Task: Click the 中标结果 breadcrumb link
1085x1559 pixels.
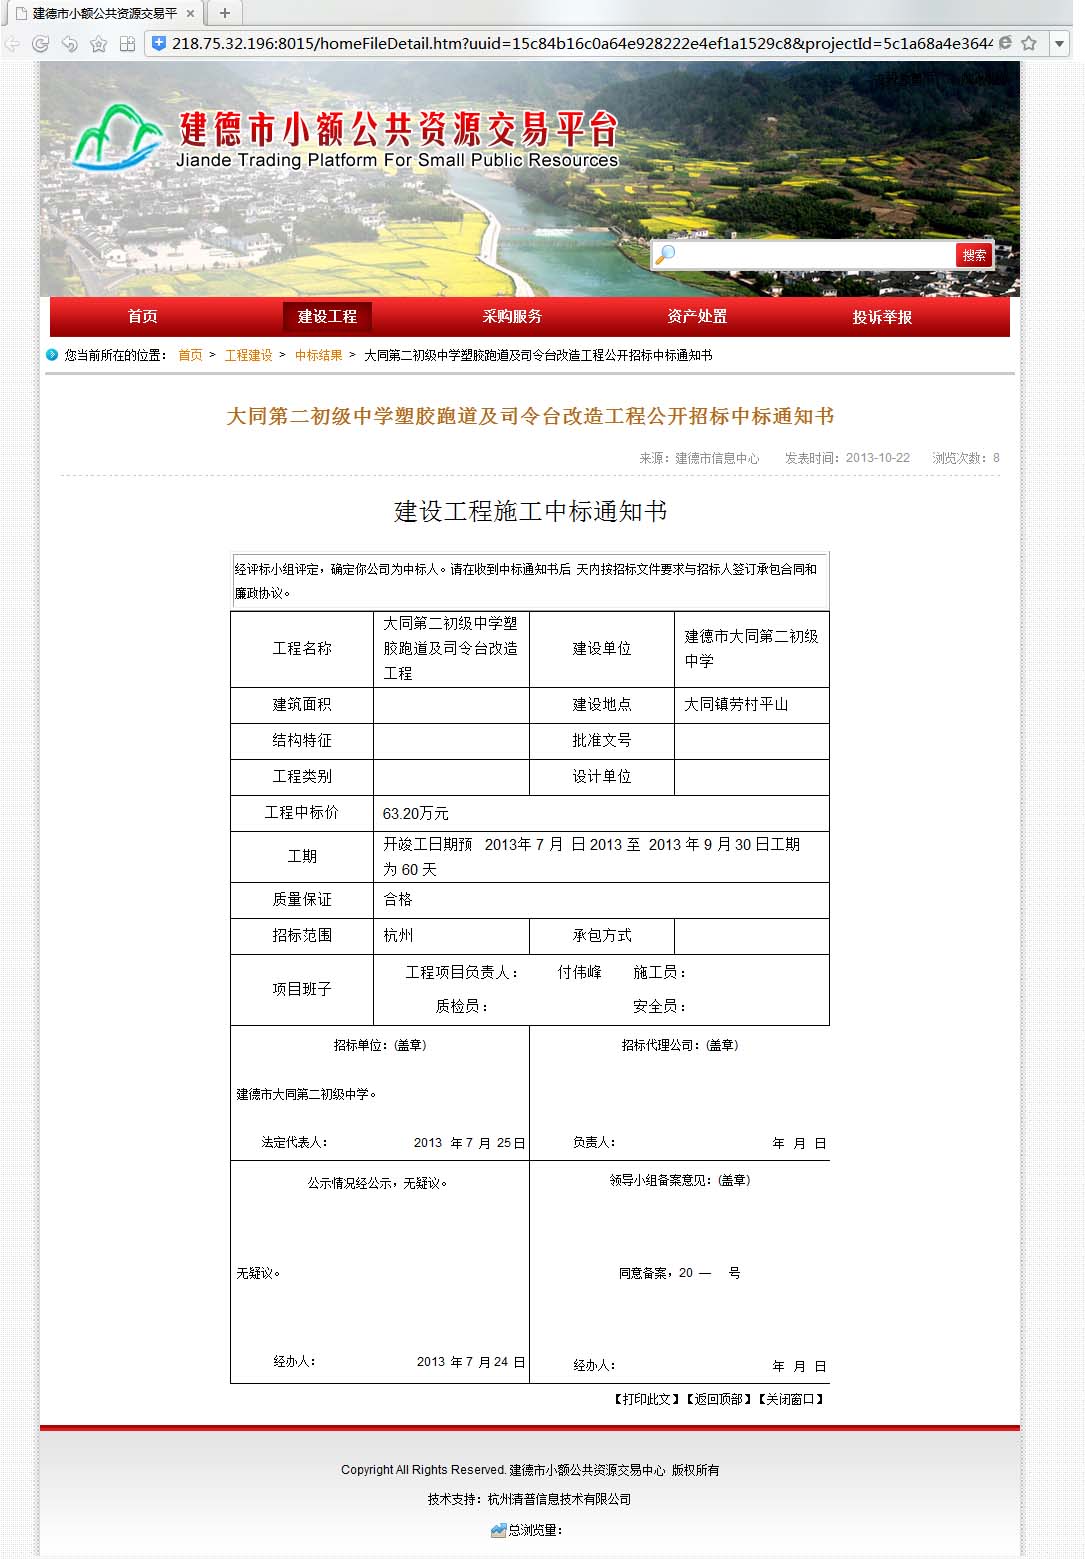Action: (318, 355)
